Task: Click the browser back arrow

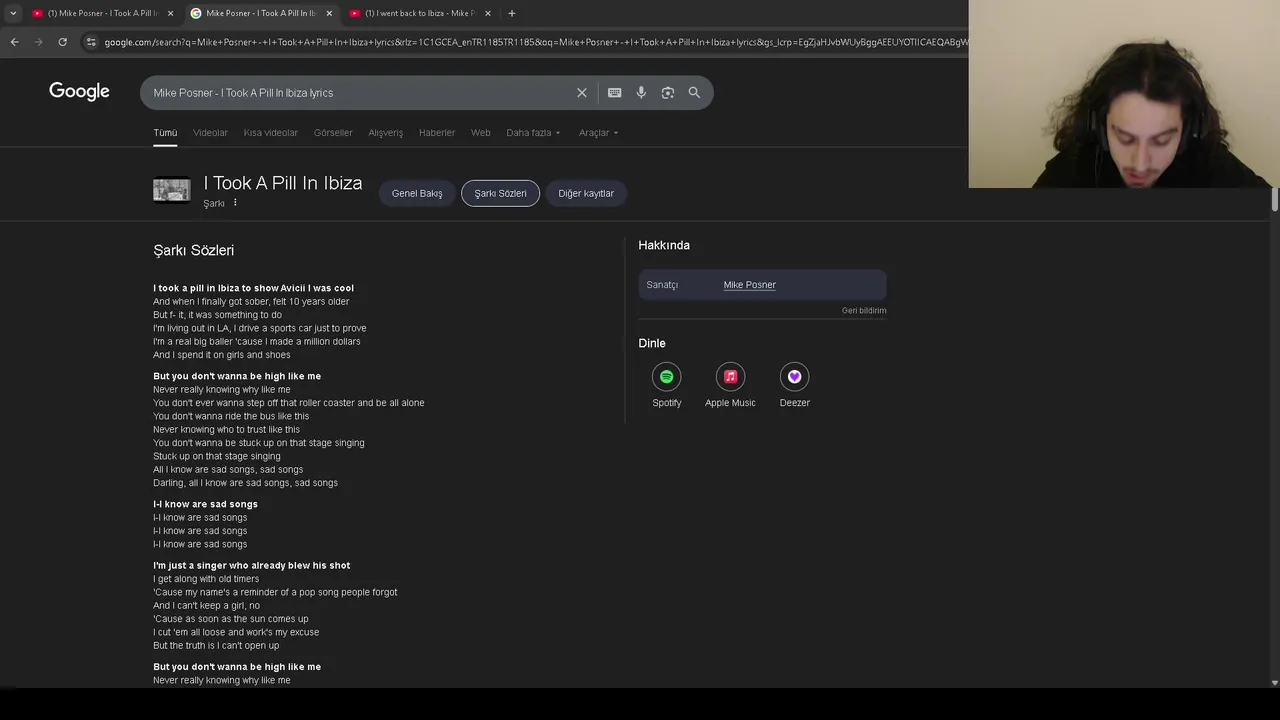Action: point(14,42)
